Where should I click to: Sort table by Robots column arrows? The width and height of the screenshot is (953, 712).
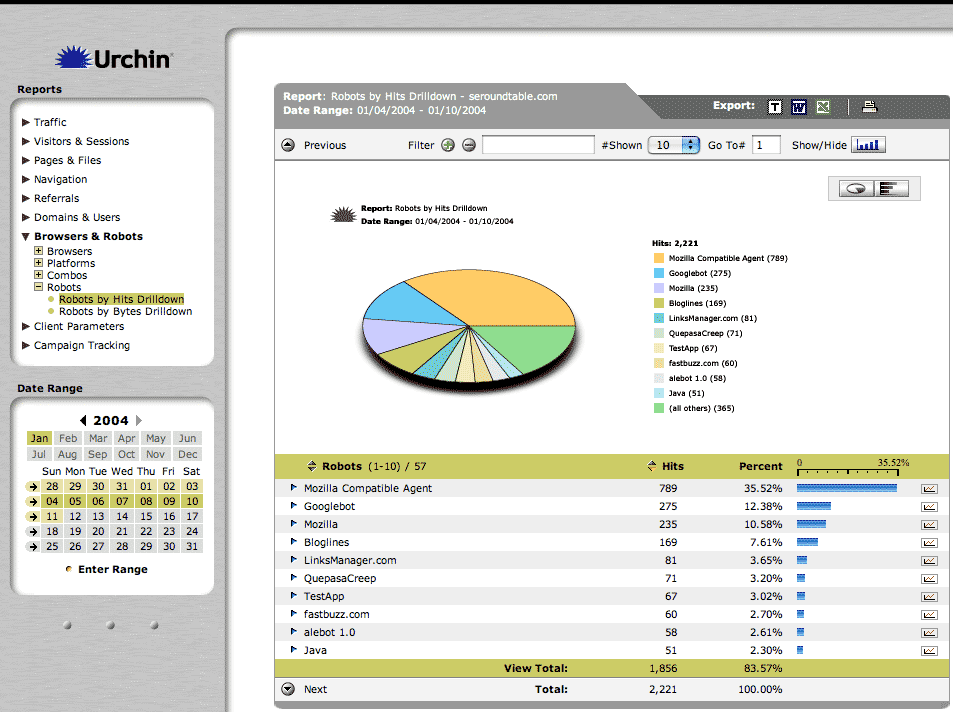312,466
